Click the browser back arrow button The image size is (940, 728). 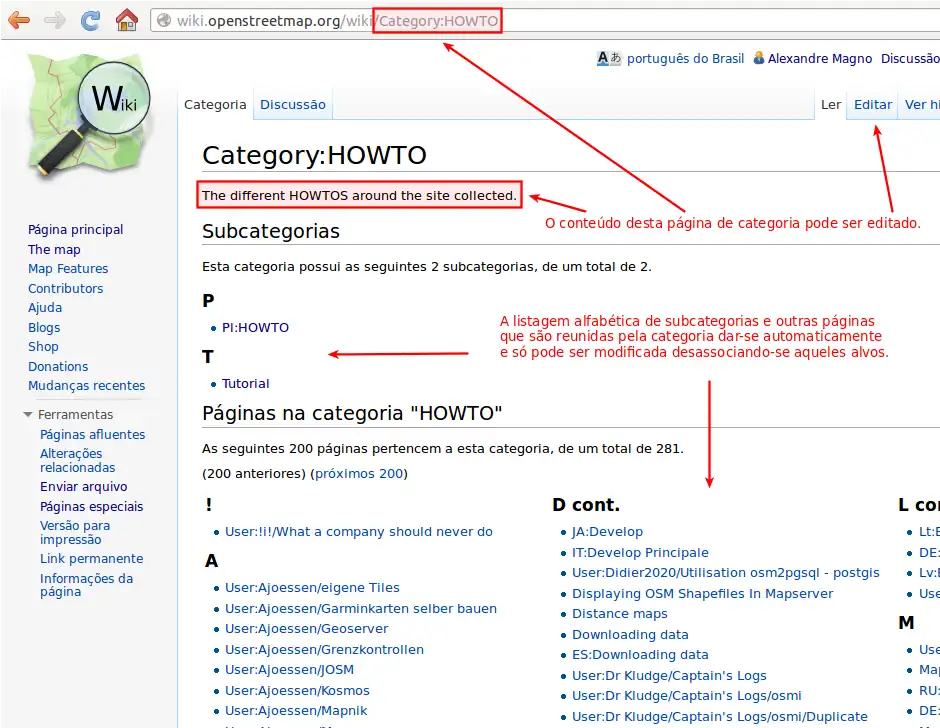[x=18, y=19]
